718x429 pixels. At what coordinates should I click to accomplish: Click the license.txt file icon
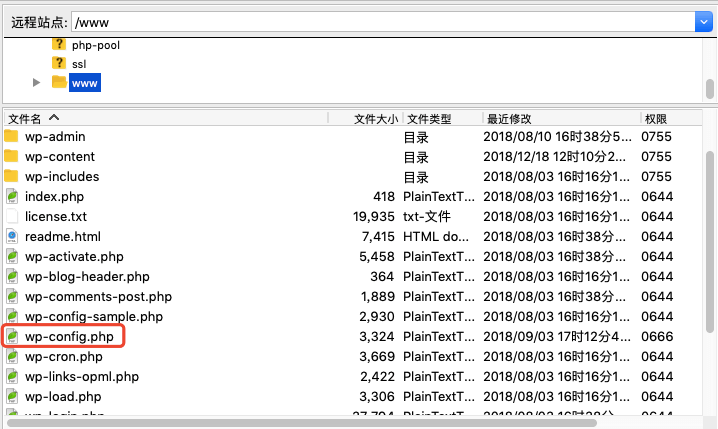12,216
